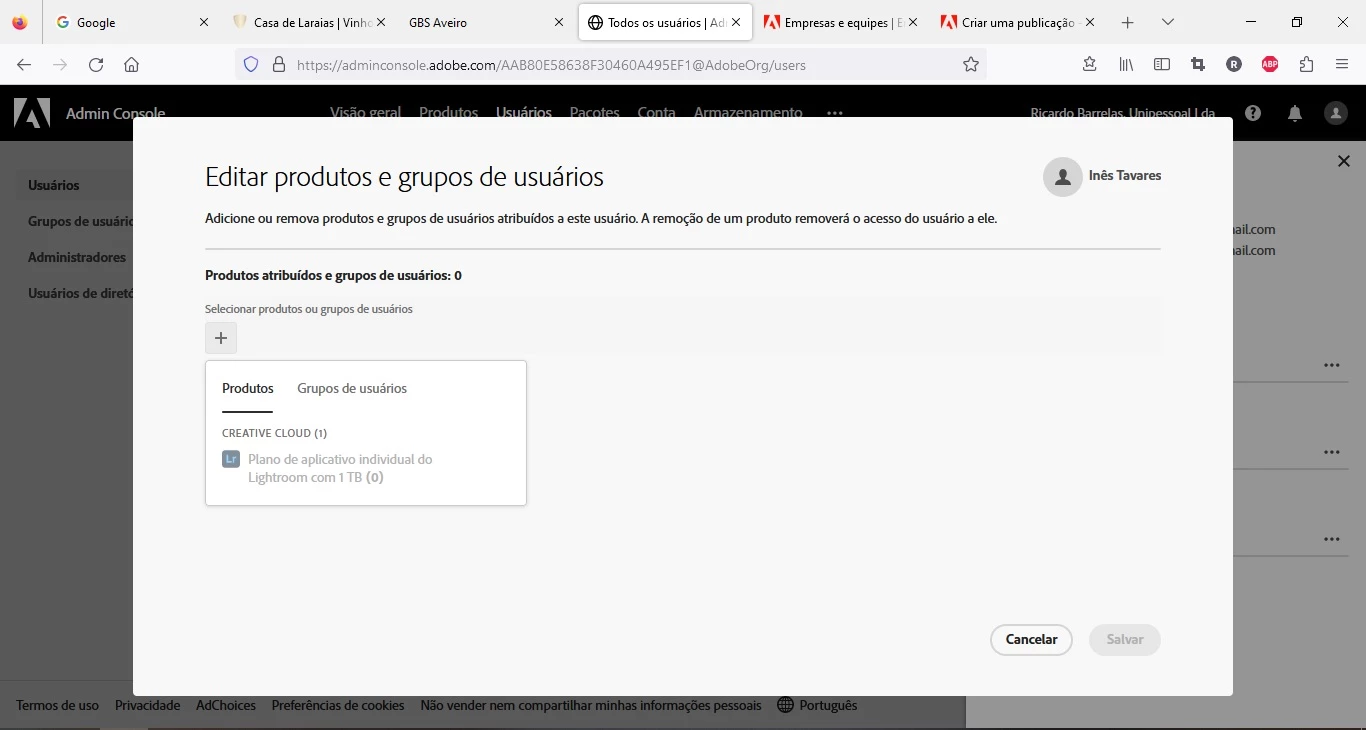Viewport: 1366px width, 730px height.
Task: Open the more options ellipsis in navigation
Action: pyautogui.click(x=835, y=113)
